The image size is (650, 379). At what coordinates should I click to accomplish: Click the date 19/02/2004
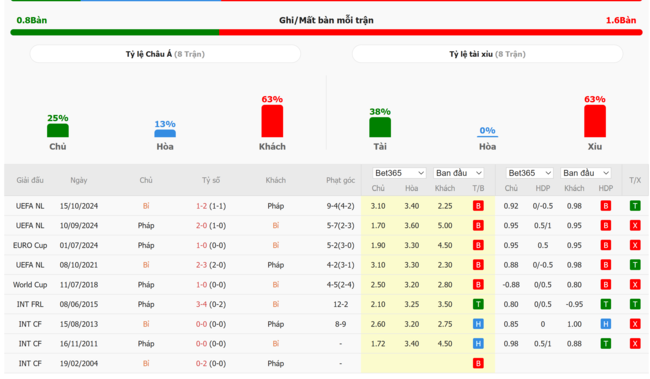click(x=79, y=363)
